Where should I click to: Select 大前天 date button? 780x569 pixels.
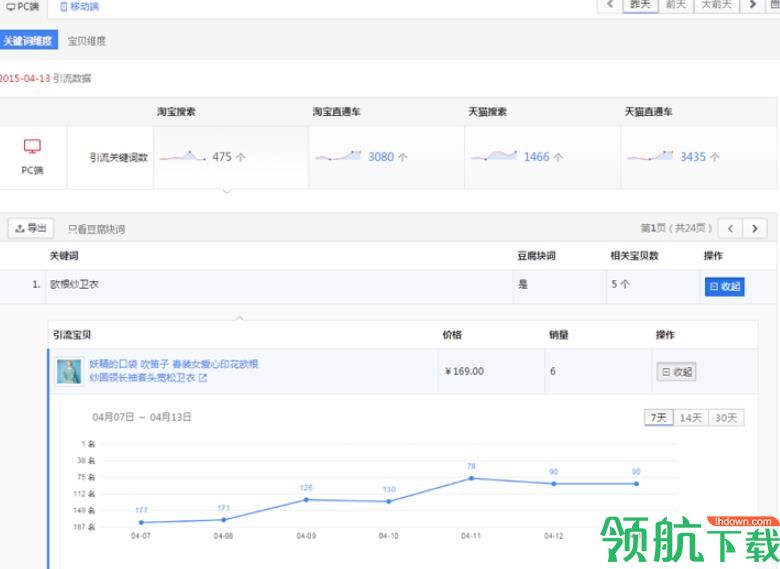click(x=716, y=5)
